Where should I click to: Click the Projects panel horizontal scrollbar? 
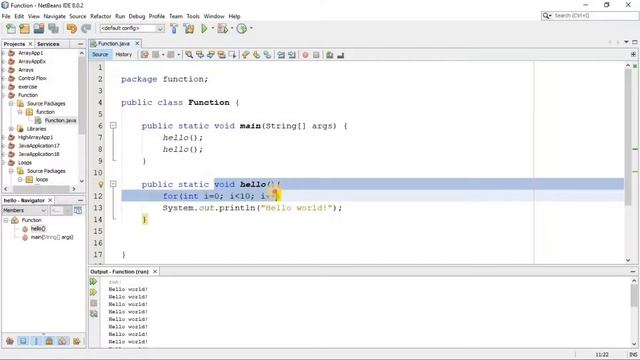click(40, 189)
